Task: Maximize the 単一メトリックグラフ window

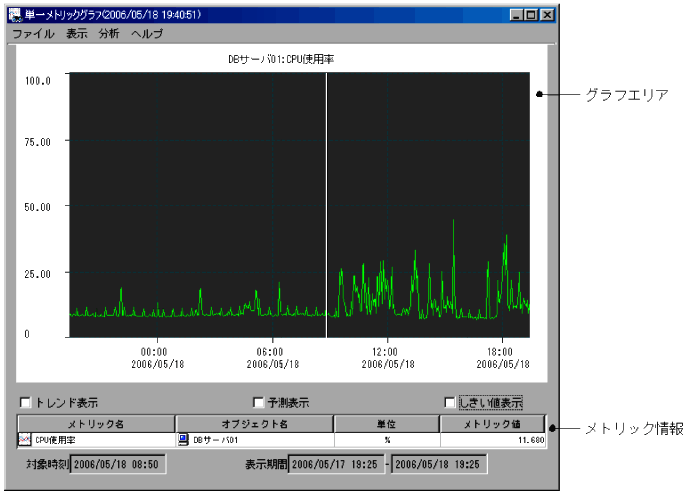Action: click(x=531, y=15)
